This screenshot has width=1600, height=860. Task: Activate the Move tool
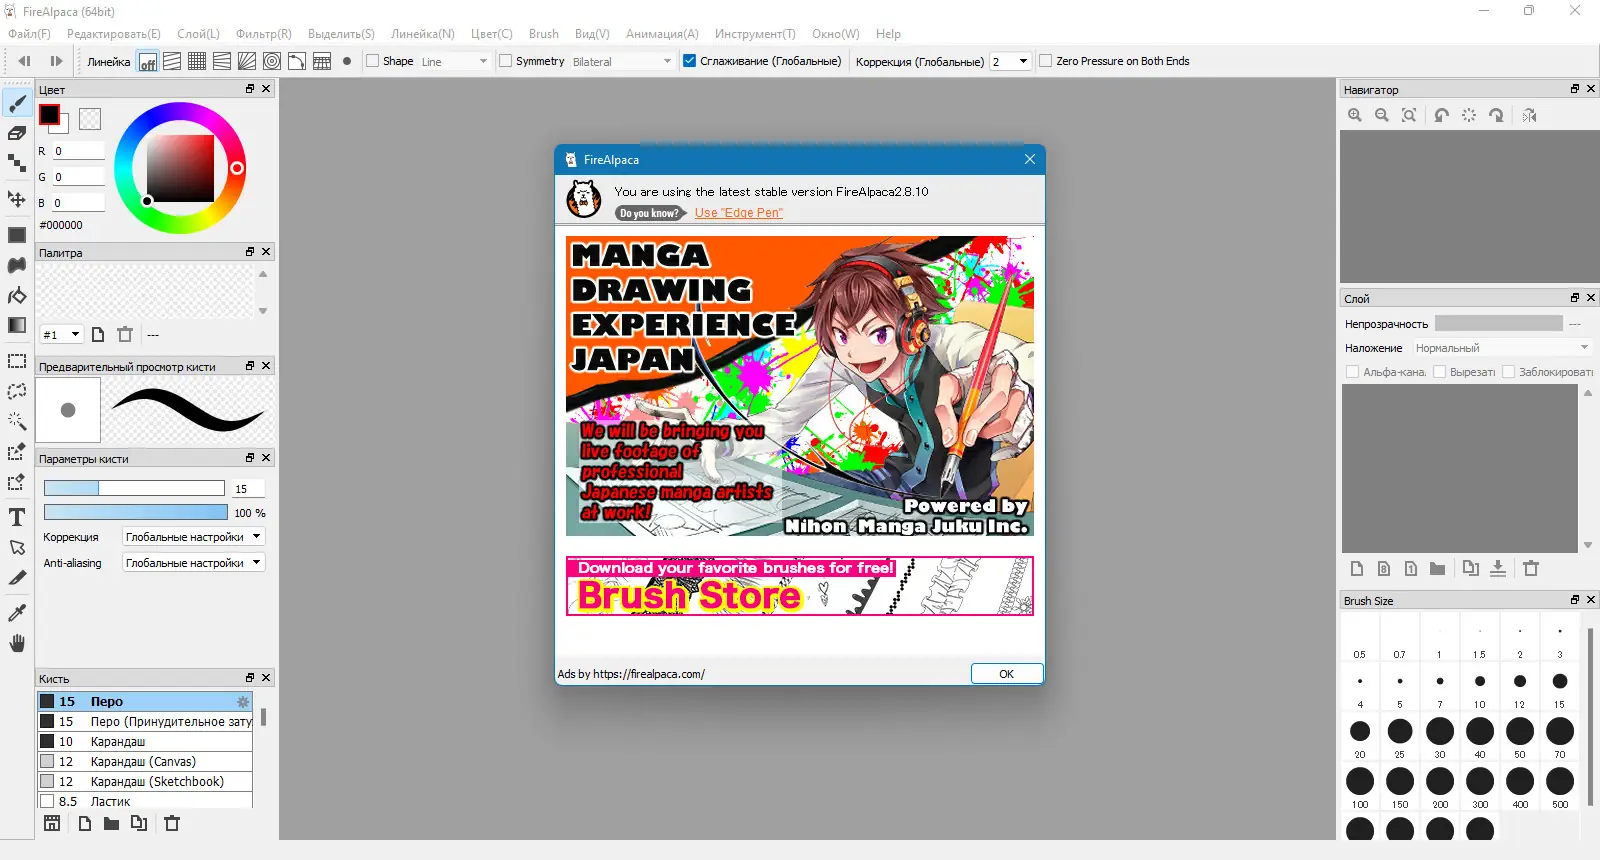click(x=17, y=198)
